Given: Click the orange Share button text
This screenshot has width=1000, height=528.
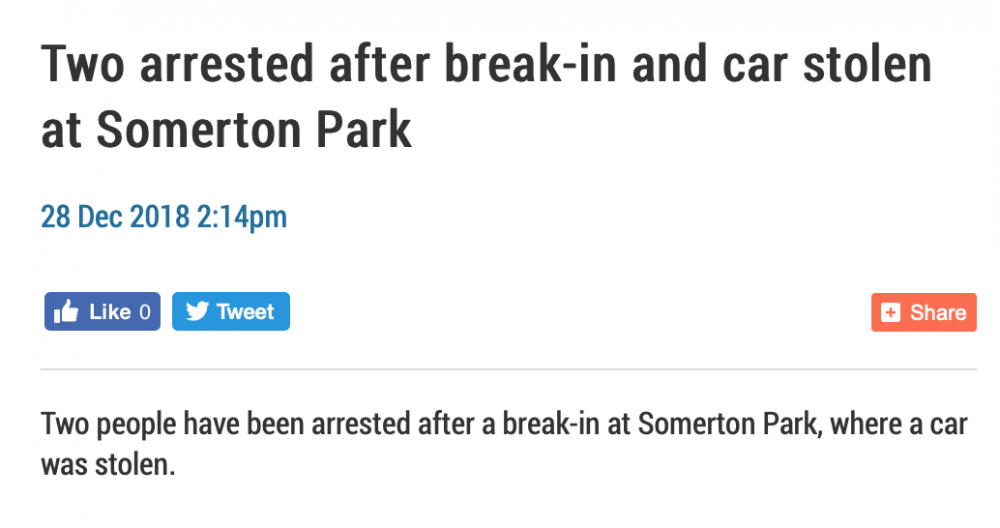Looking at the screenshot, I should pos(937,313).
